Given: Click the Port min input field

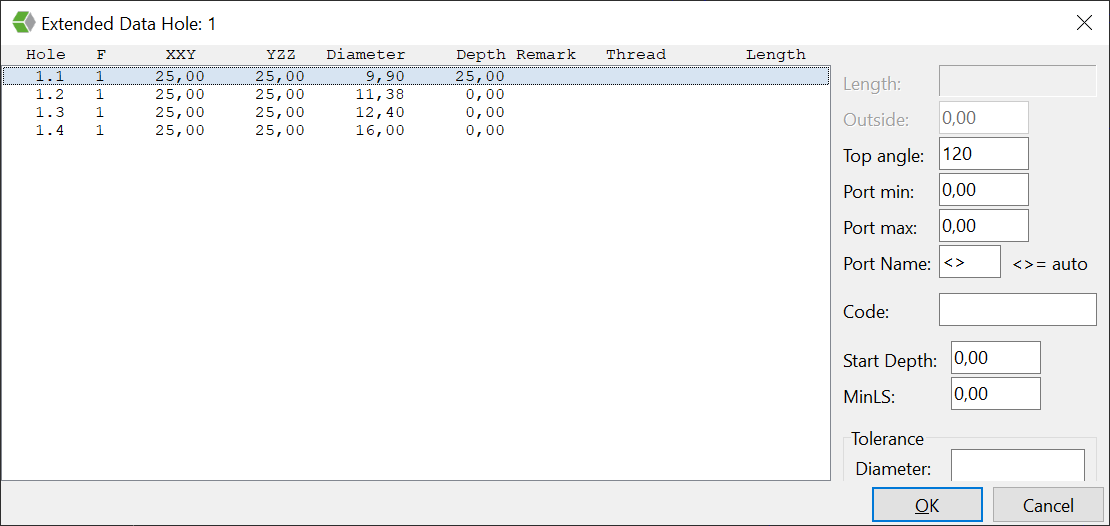Looking at the screenshot, I should [983, 190].
